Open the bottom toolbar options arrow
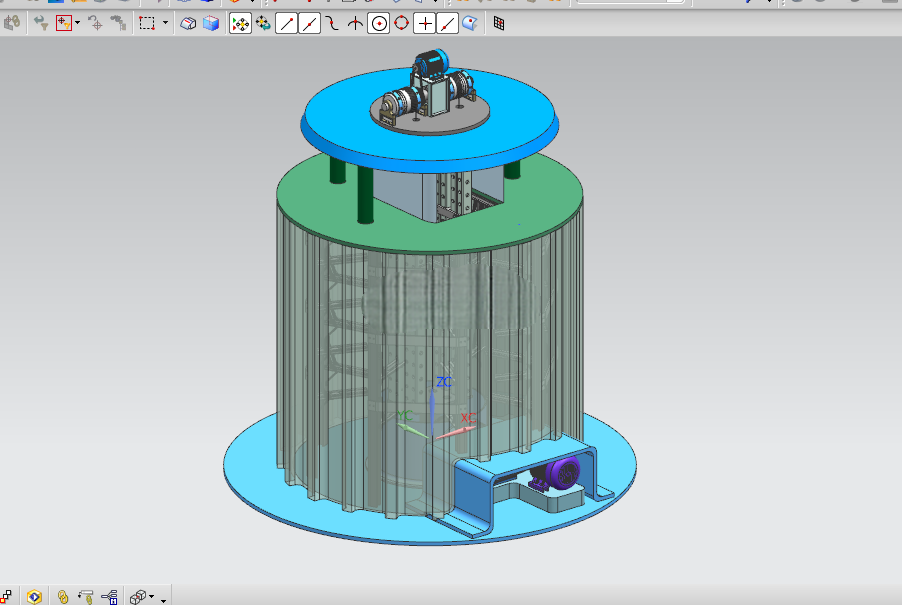 pyautogui.click(x=163, y=600)
